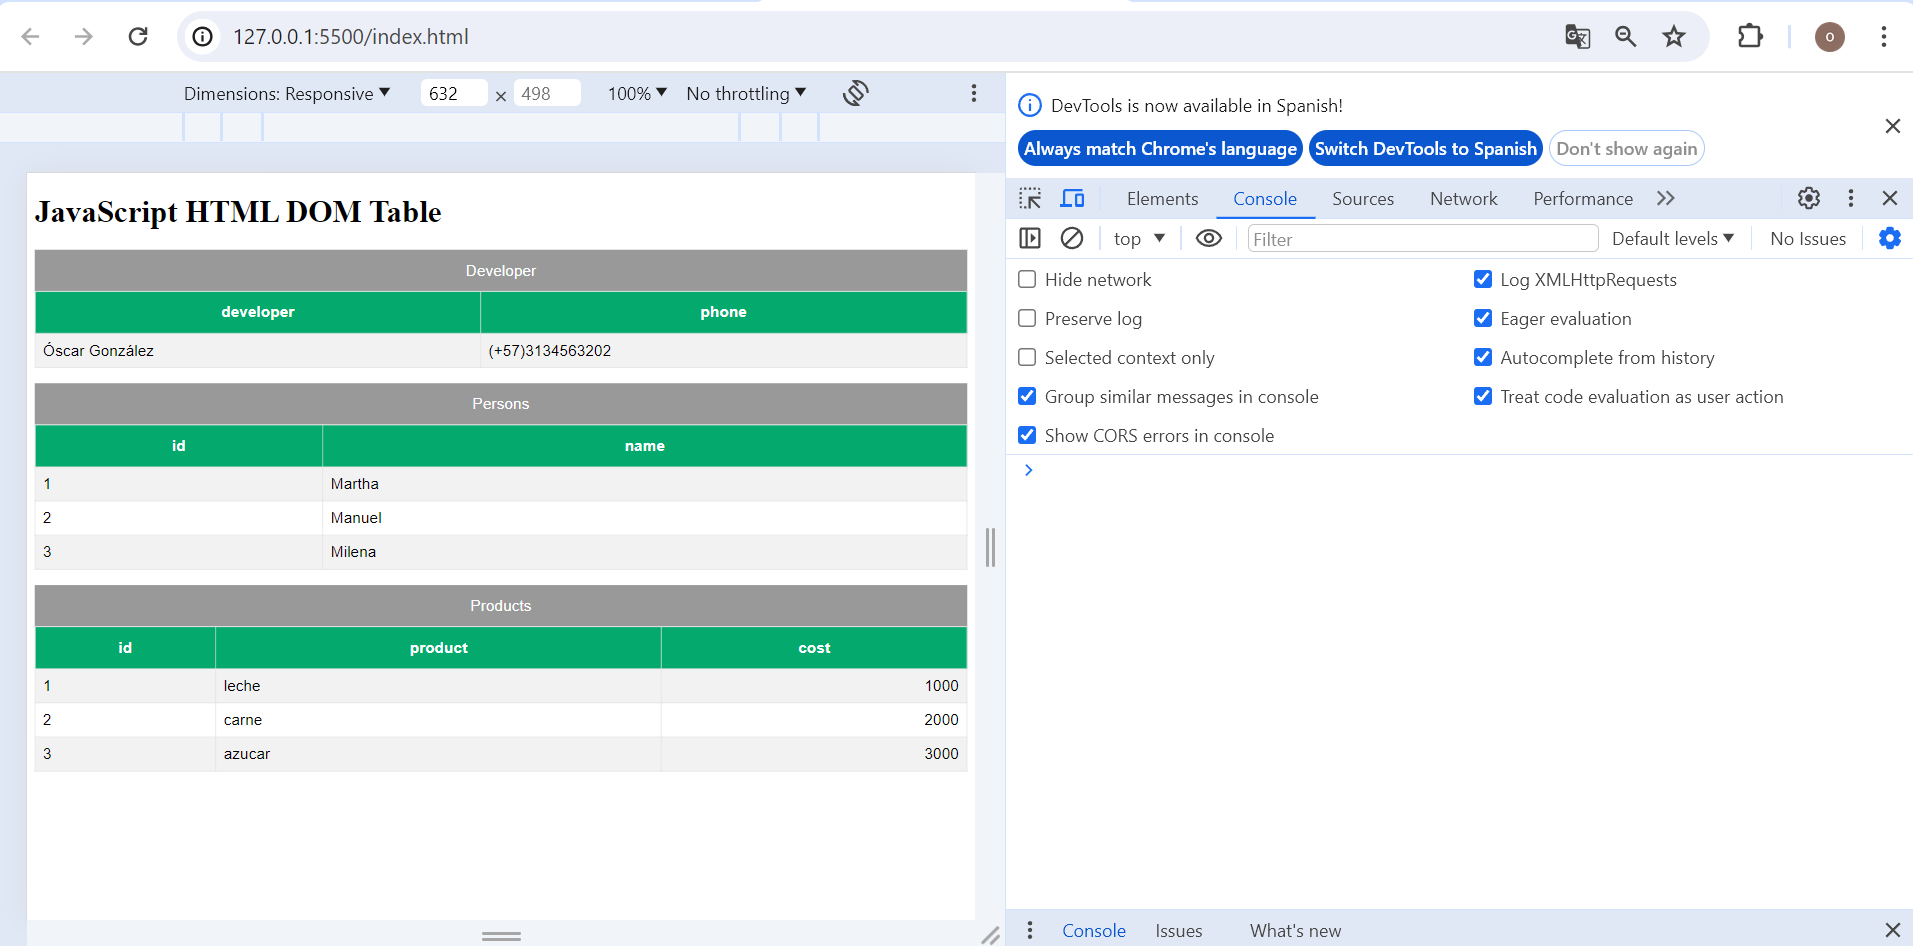
Task: Select the Console tab in top bar
Action: click(x=1265, y=198)
